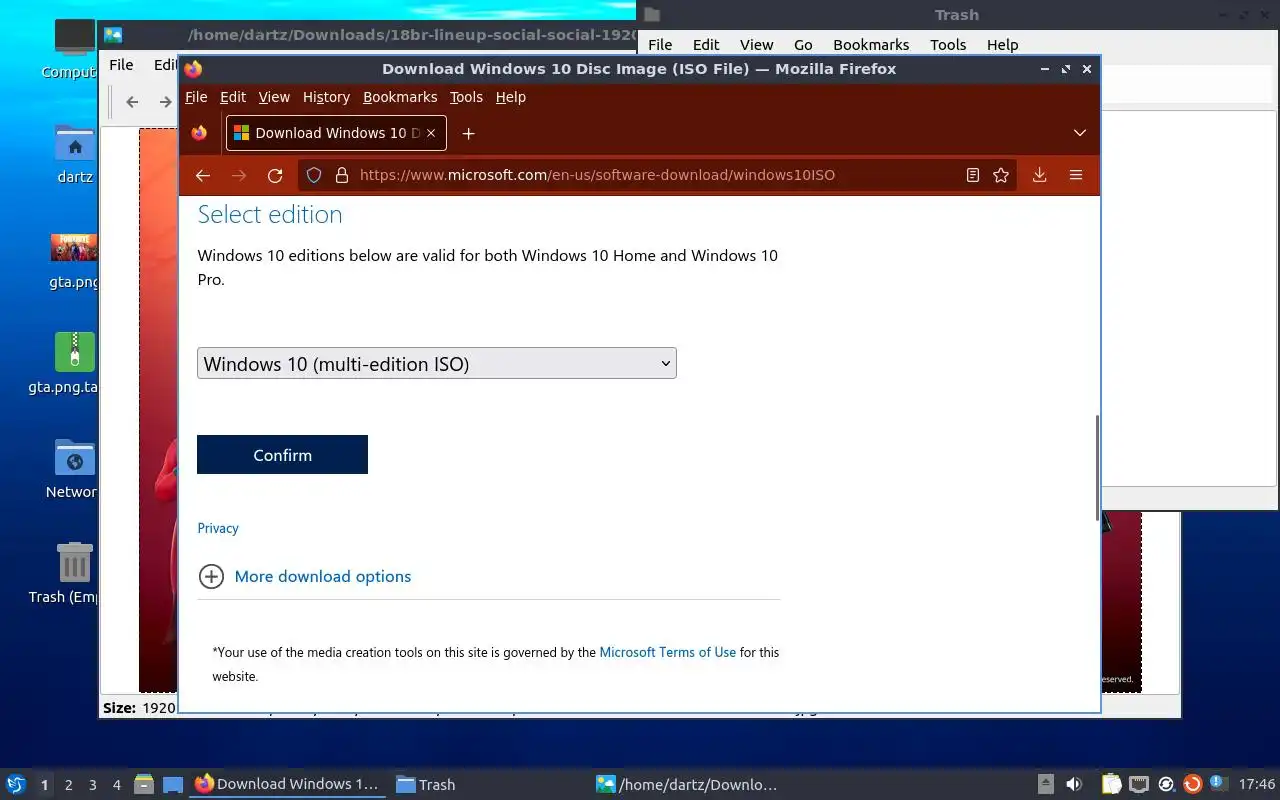Close the Download Windows 10 tab
This screenshot has width=1280, height=800.
pyautogui.click(x=431, y=132)
